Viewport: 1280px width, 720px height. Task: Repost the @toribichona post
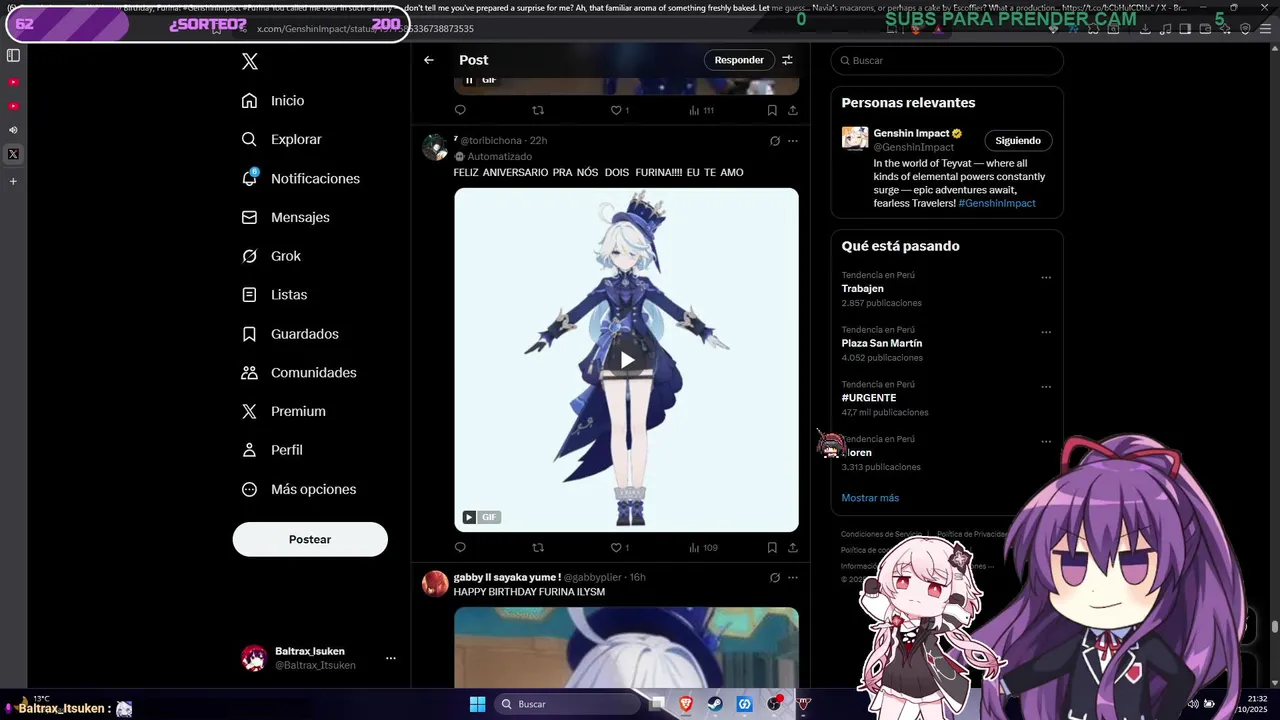[538, 547]
